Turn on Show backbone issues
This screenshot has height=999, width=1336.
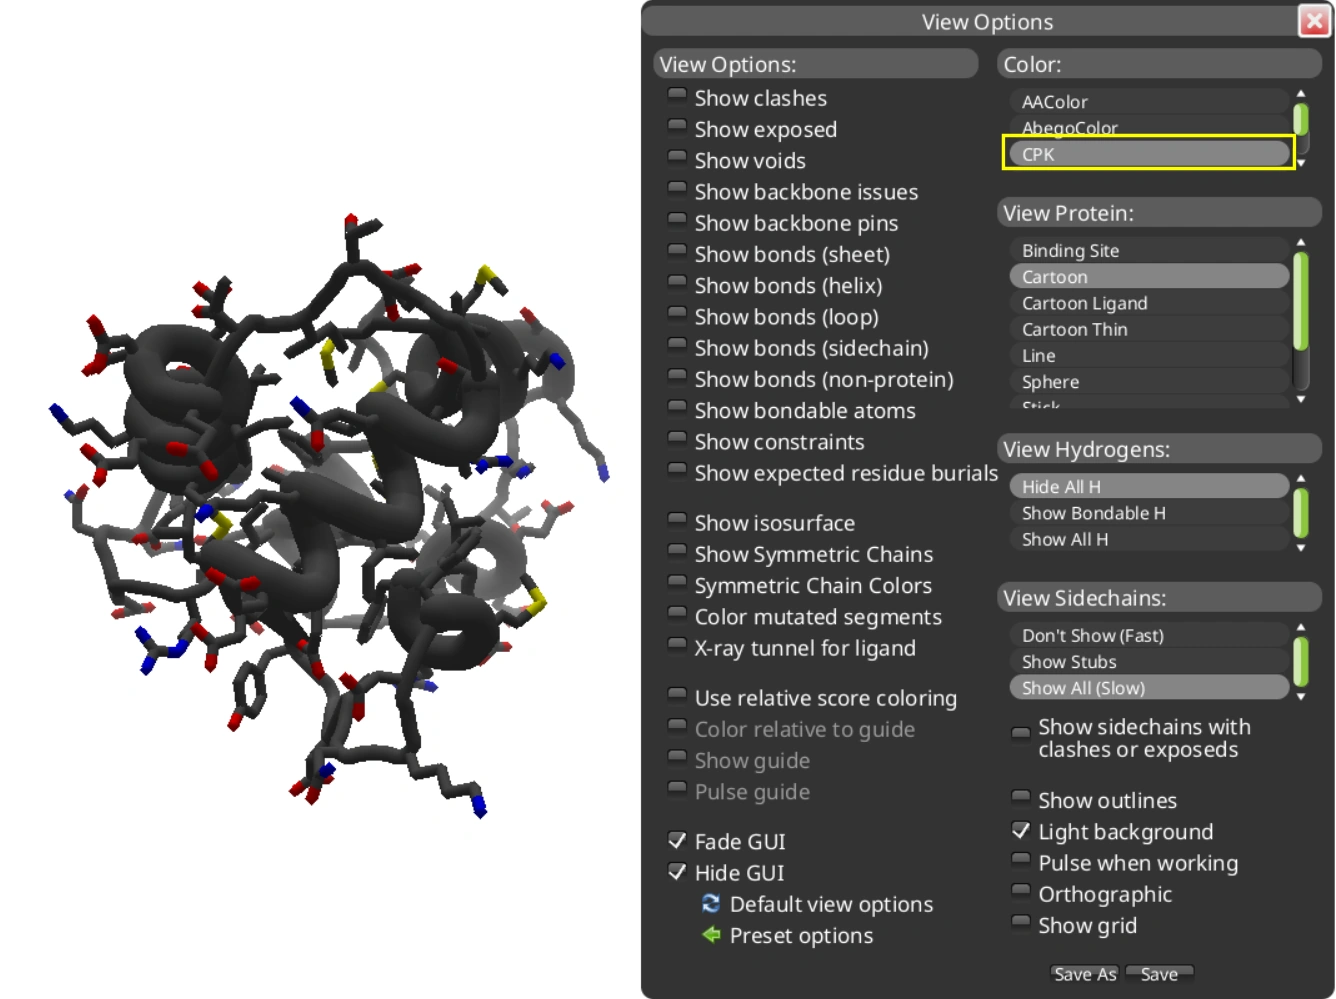[677, 190]
